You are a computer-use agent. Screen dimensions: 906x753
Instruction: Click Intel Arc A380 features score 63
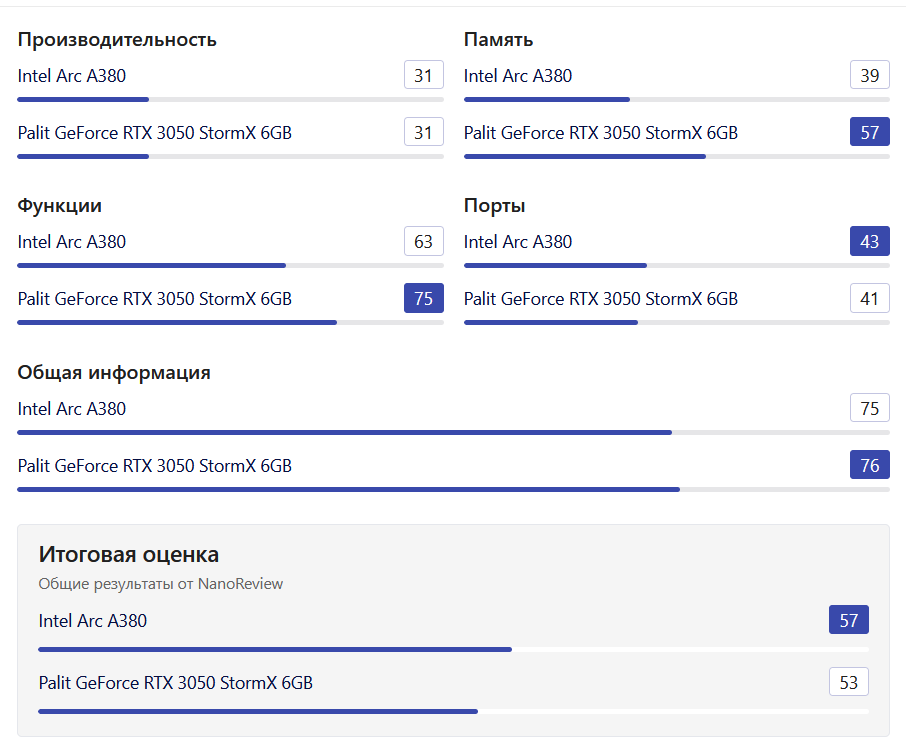pos(423,242)
